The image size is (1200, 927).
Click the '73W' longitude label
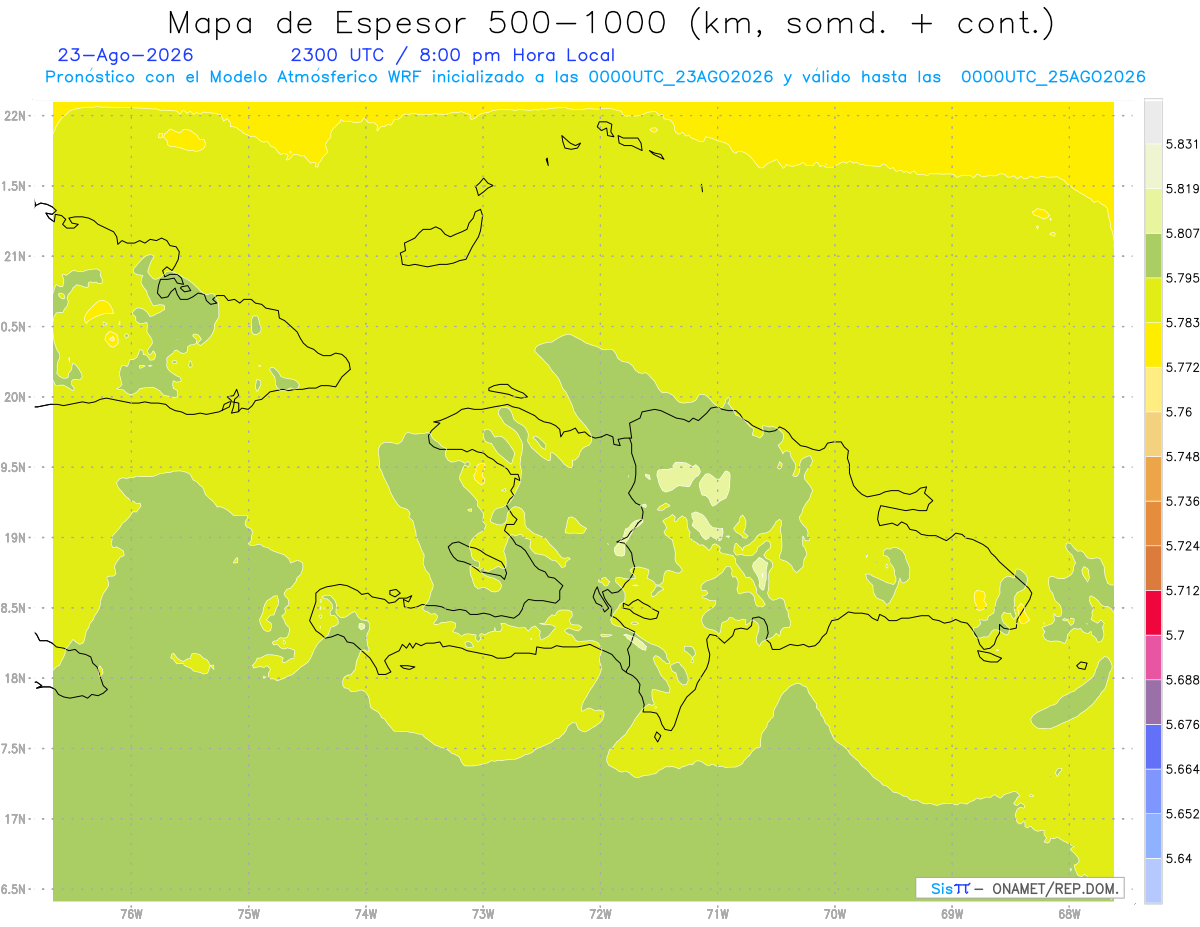tap(483, 914)
